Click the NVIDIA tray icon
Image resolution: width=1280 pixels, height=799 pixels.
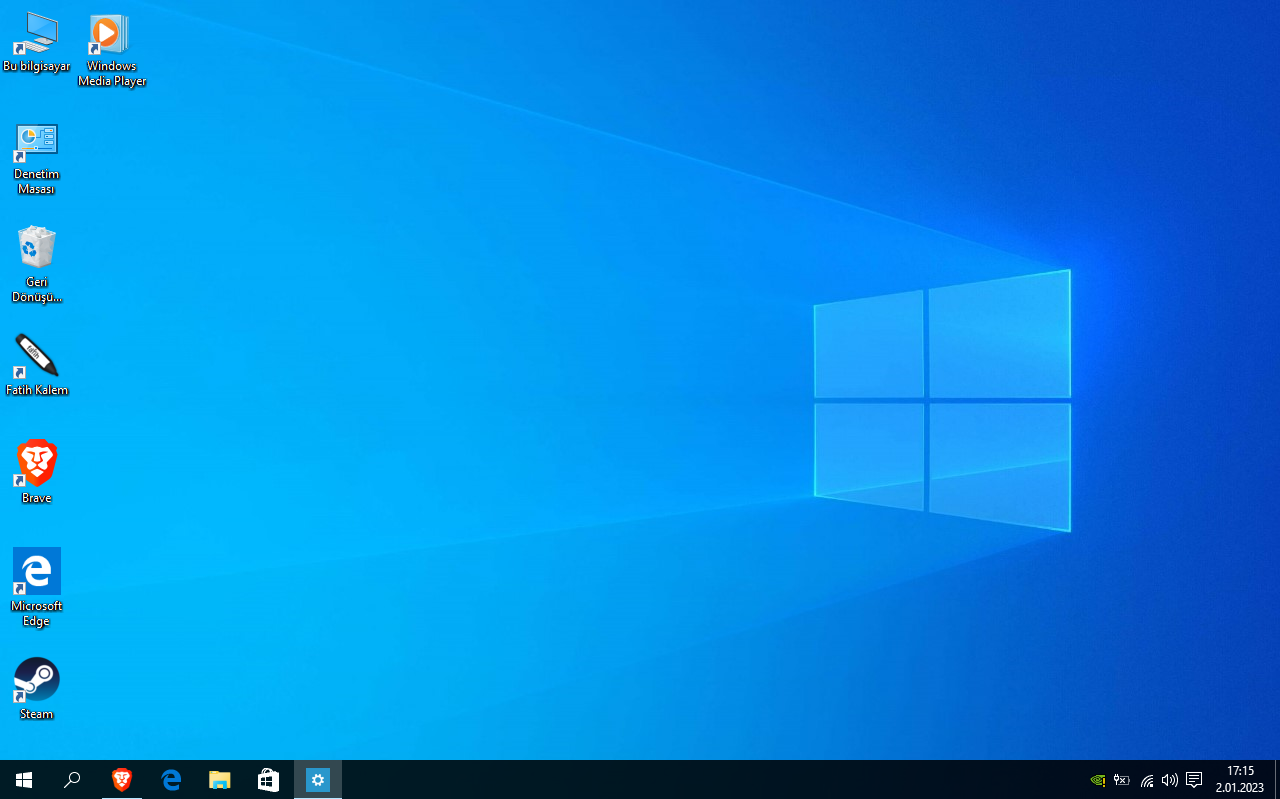(x=1098, y=780)
